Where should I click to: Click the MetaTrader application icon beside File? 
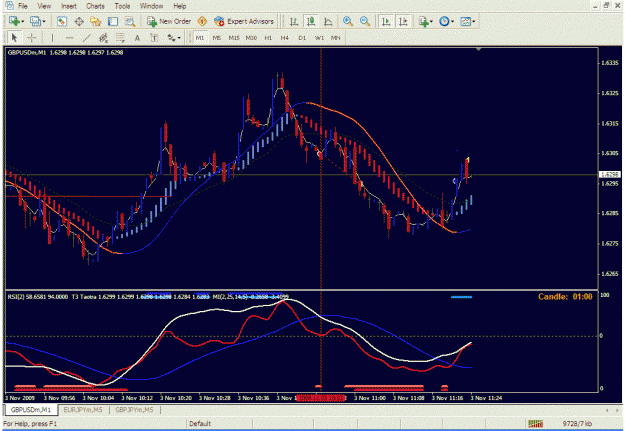(9, 6)
